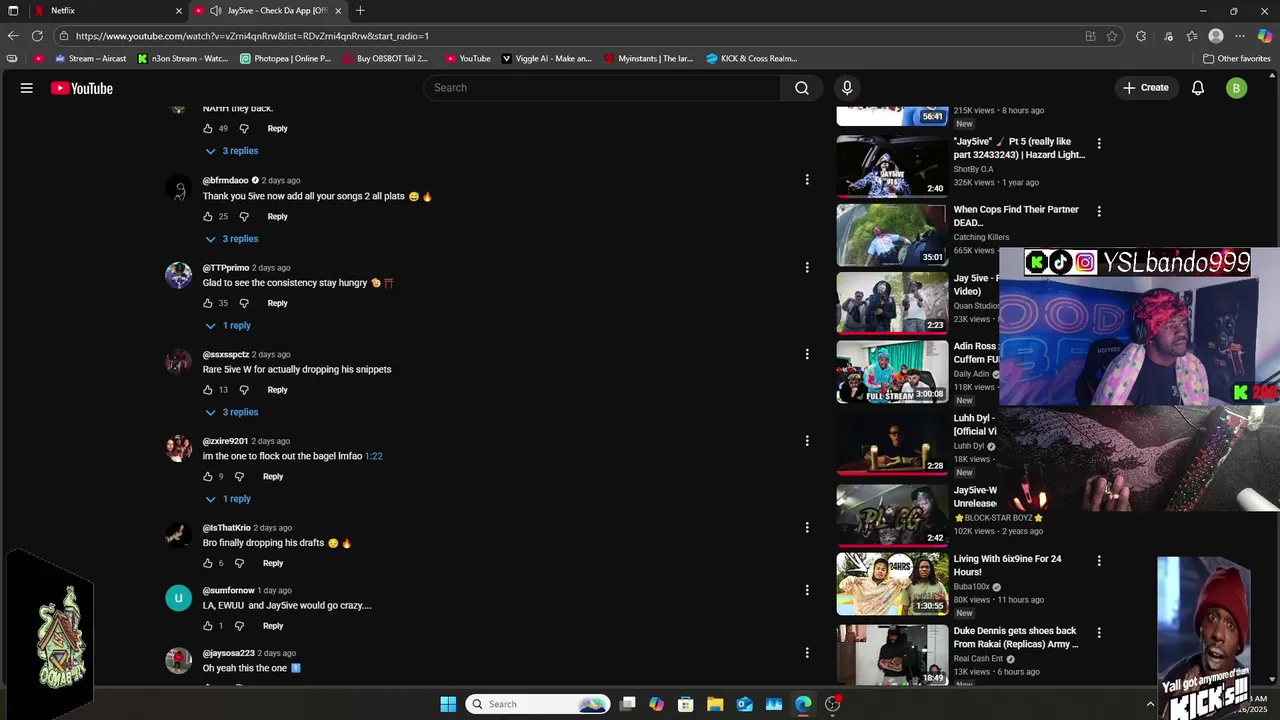The width and height of the screenshot is (1280, 720).
Task: Click the YouTube search input field
Action: click(x=603, y=88)
